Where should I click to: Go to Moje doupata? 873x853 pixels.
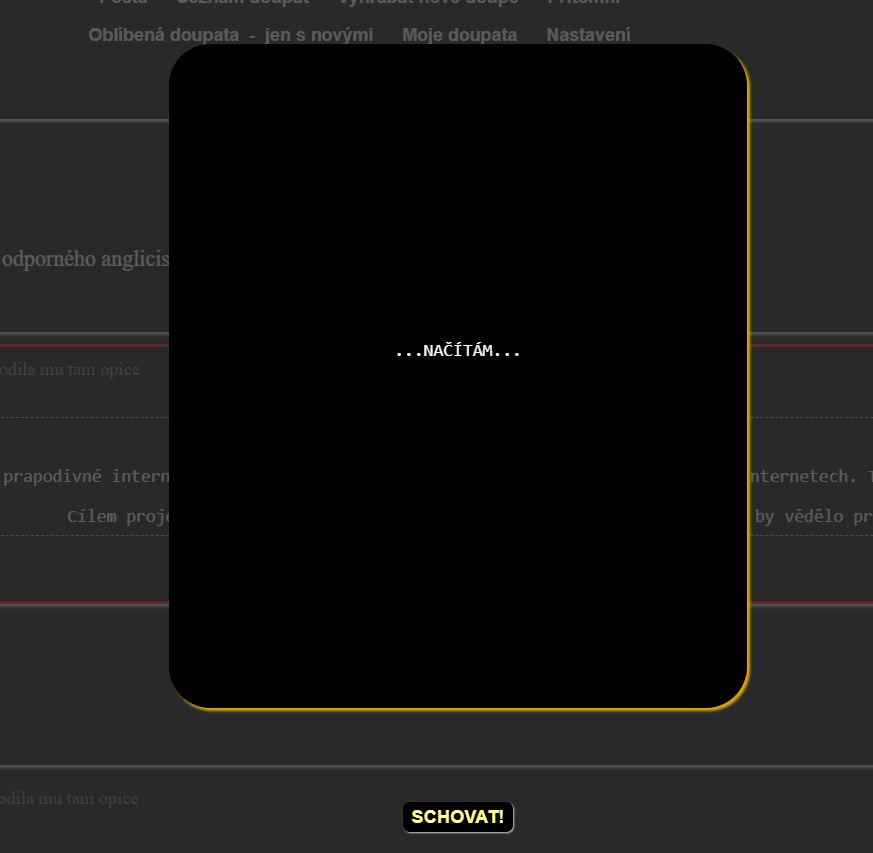tap(459, 35)
